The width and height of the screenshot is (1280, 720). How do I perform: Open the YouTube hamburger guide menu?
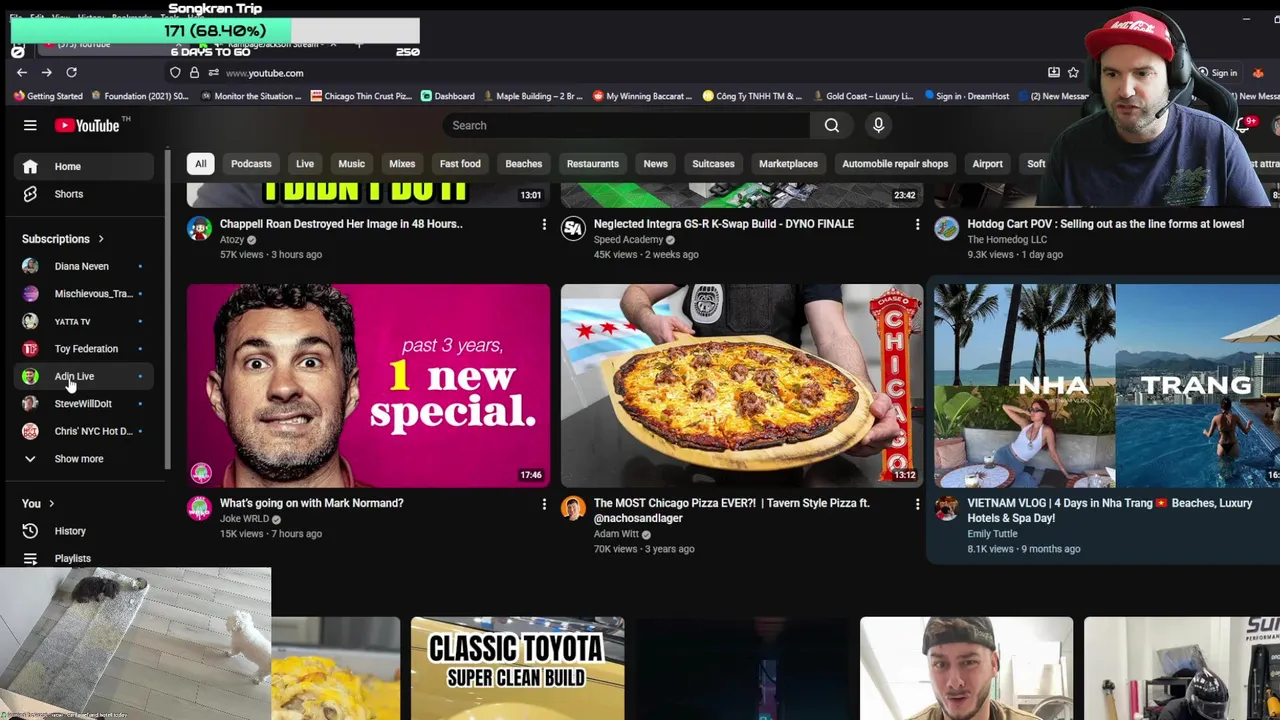(30, 125)
